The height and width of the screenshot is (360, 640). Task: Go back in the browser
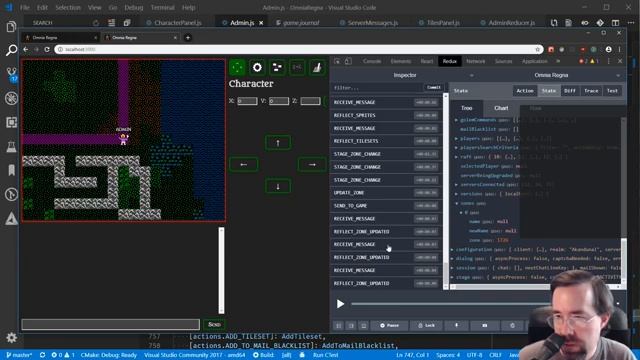(26, 49)
